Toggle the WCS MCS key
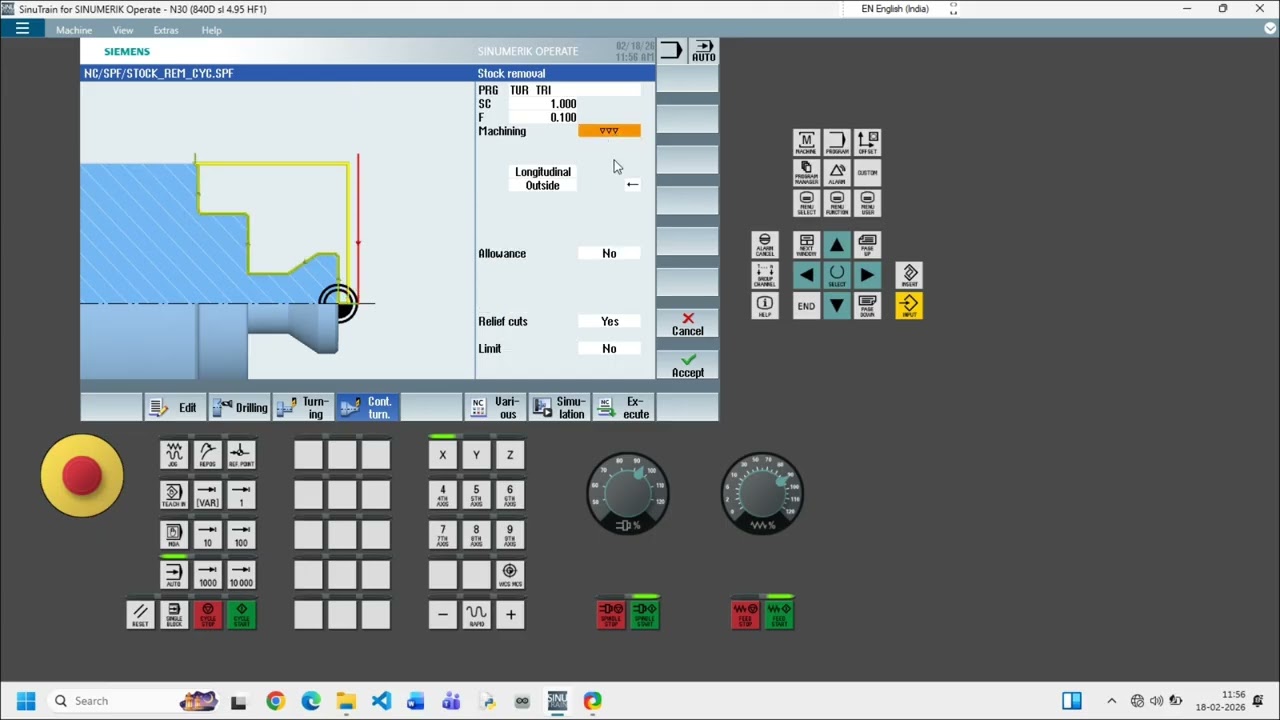The image size is (1280, 720). pyautogui.click(x=510, y=575)
